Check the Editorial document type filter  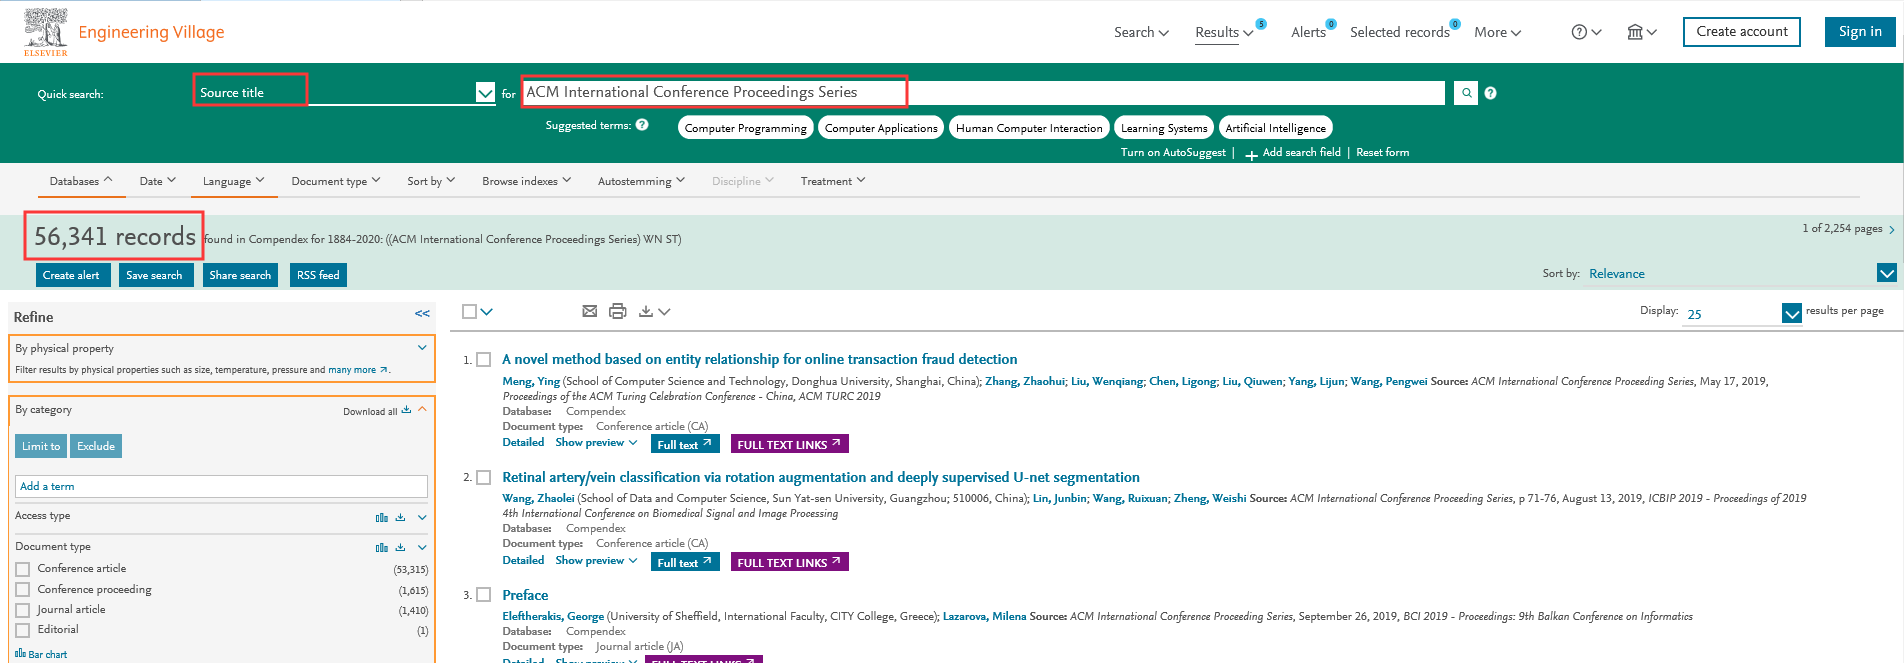22,630
